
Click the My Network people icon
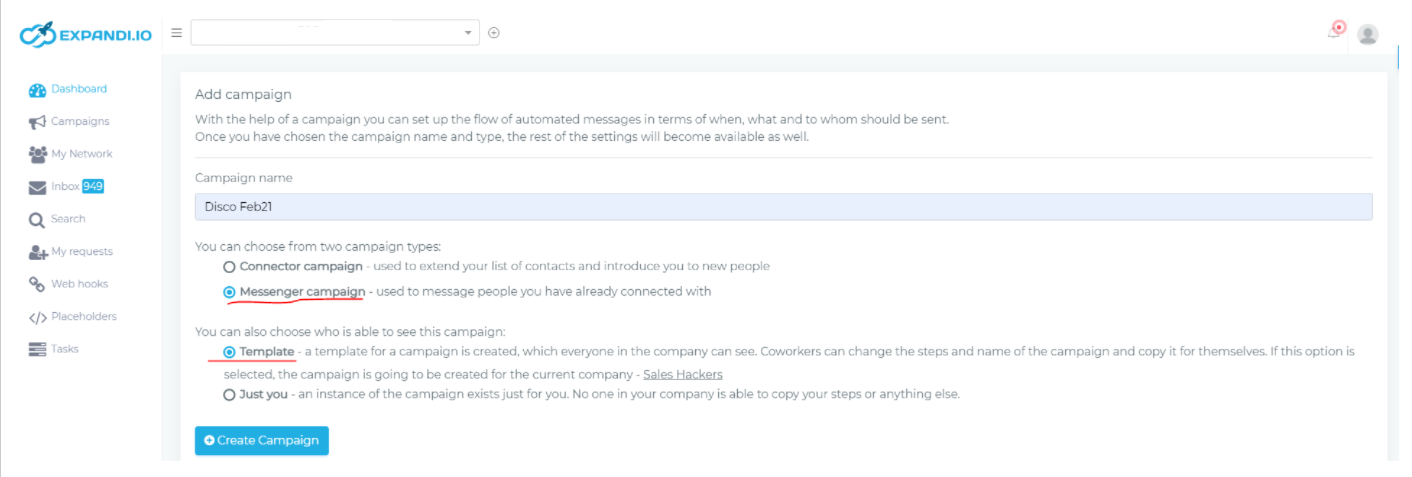37,154
